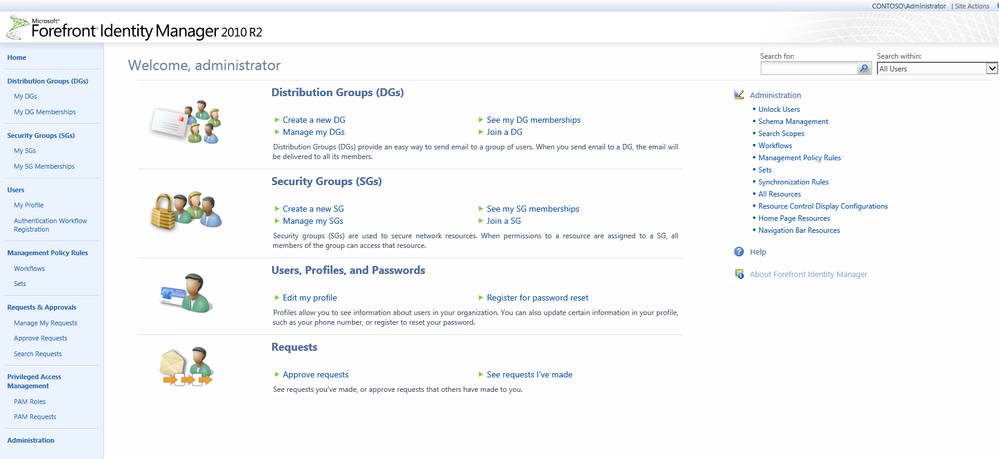Open My SGs in sidebar
The height and width of the screenshot is (459, 999).
click(x=25, y=150)
